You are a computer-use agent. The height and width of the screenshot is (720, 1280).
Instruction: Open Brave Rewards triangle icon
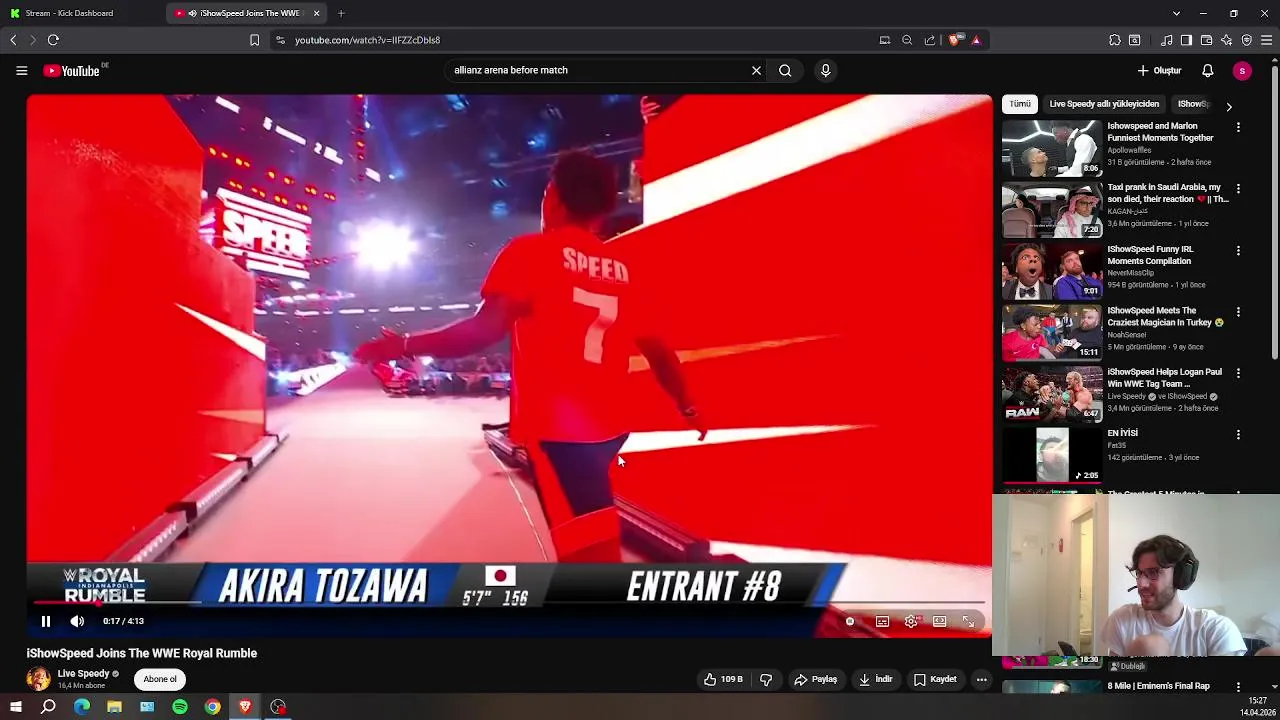coord(976,40)
